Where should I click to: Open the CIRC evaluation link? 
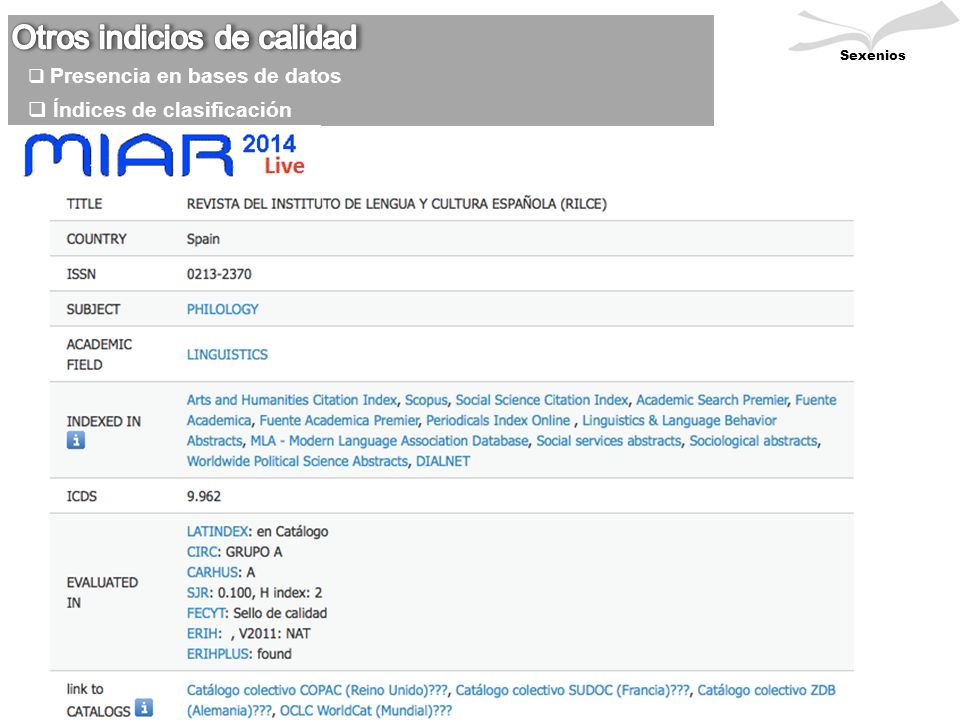point(202,552)
